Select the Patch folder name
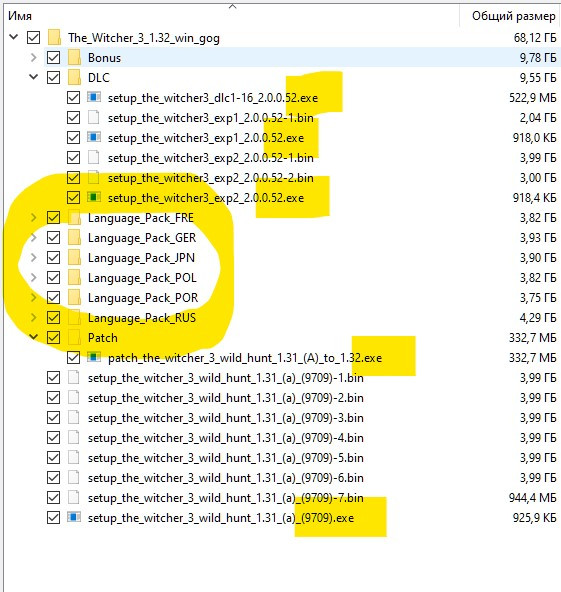Screen dimensions: 561x592 tap(103, 338)
